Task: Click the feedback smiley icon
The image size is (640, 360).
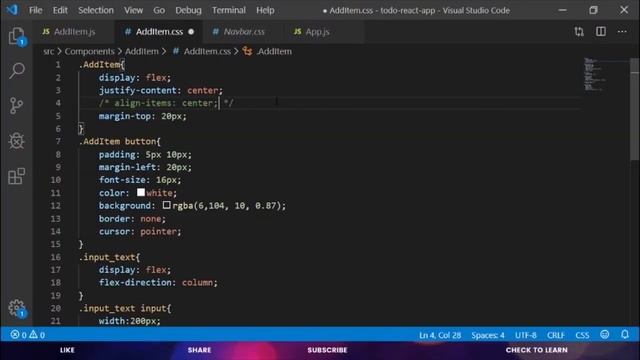Action: click(604, 335)
